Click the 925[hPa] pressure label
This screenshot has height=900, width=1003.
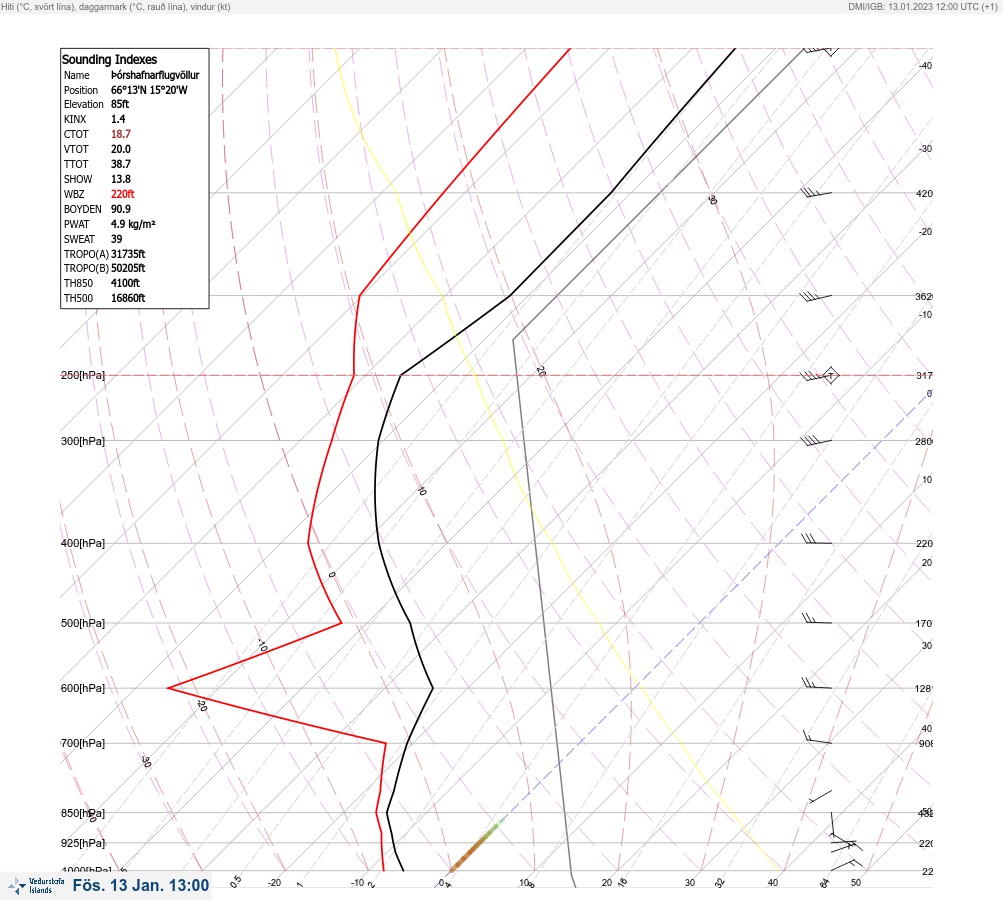pos(83,843)
